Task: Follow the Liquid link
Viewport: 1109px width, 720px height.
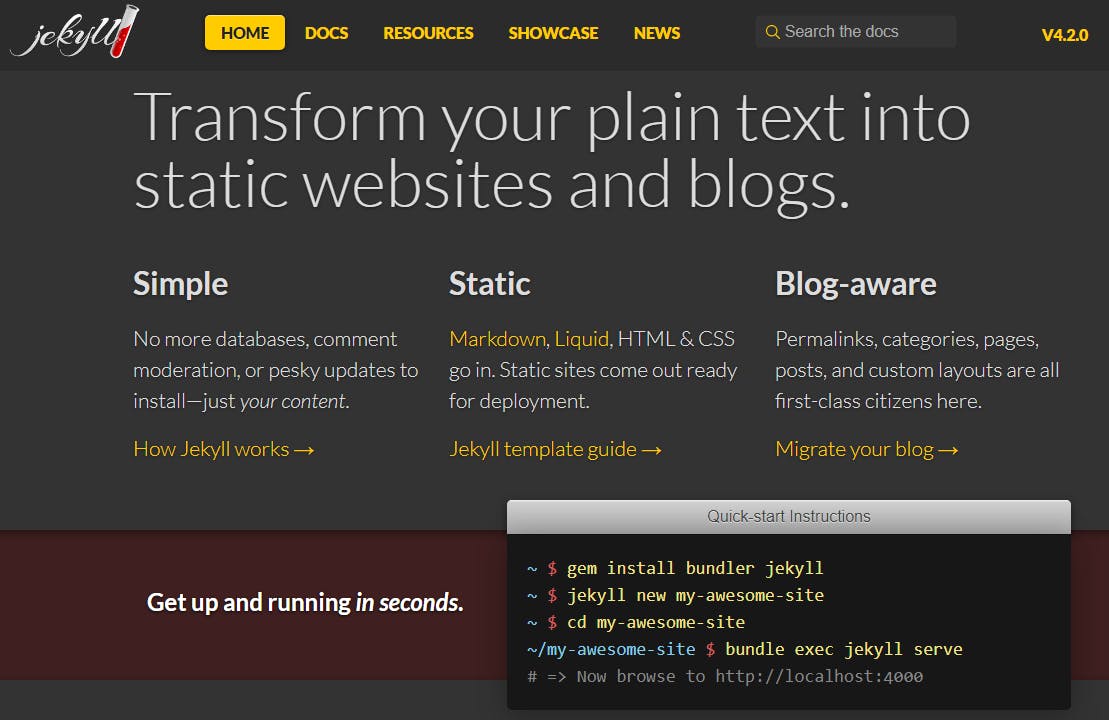Action: (x=582, y=339)
